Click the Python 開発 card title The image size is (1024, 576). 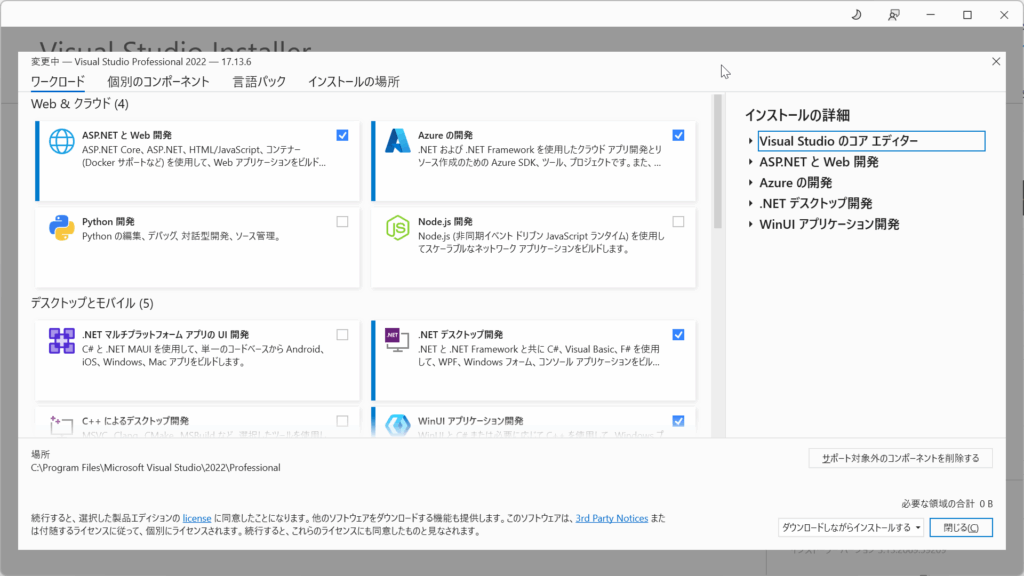pyautogui.click(x=108, y=222)
